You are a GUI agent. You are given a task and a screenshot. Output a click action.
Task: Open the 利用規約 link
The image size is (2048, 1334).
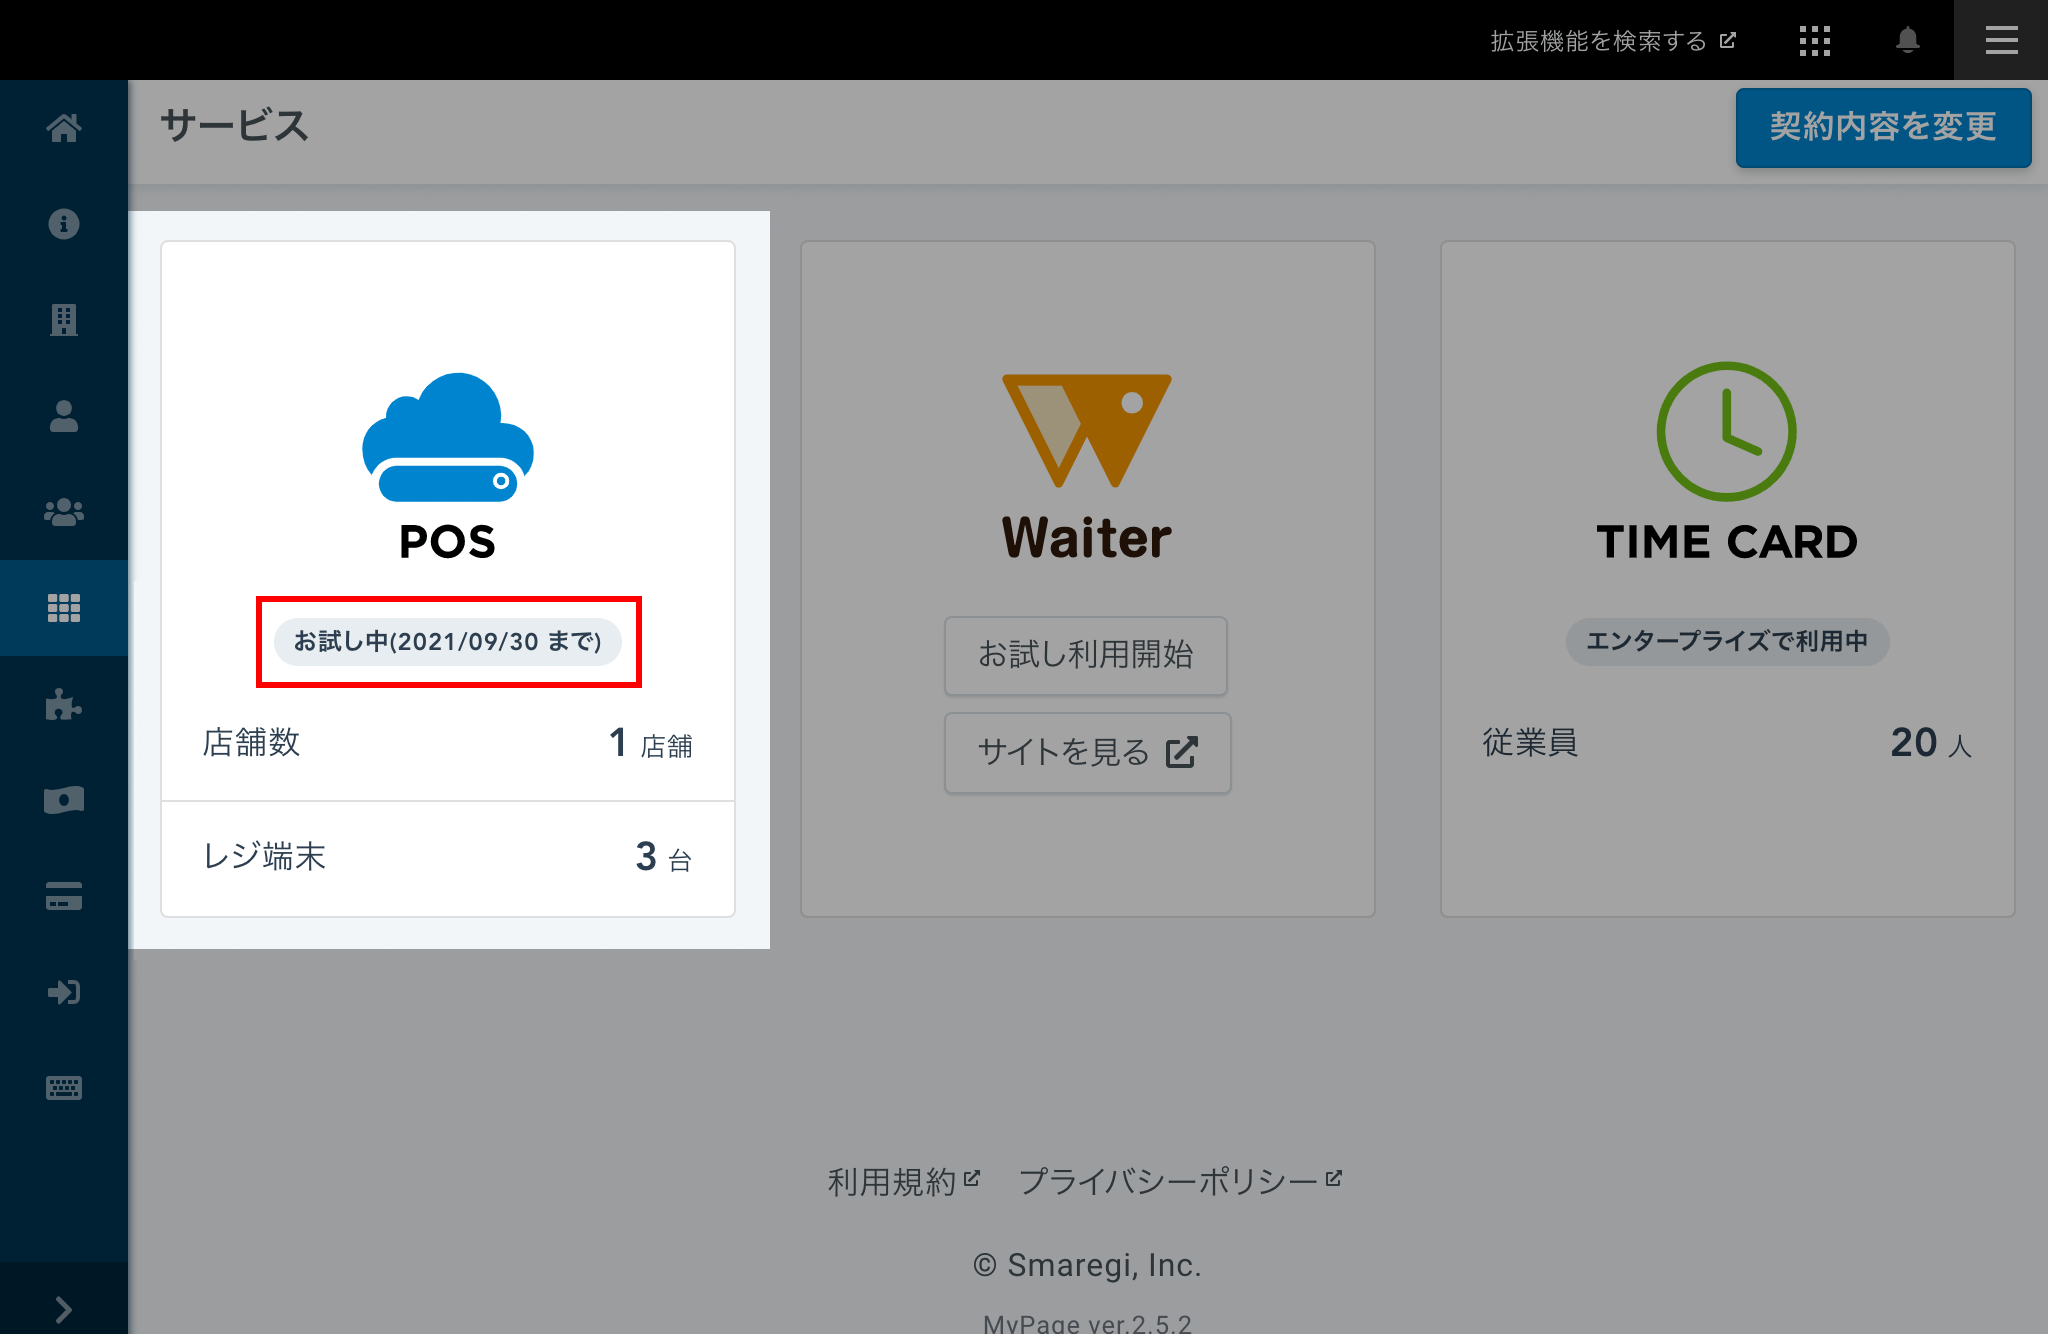903,1182
